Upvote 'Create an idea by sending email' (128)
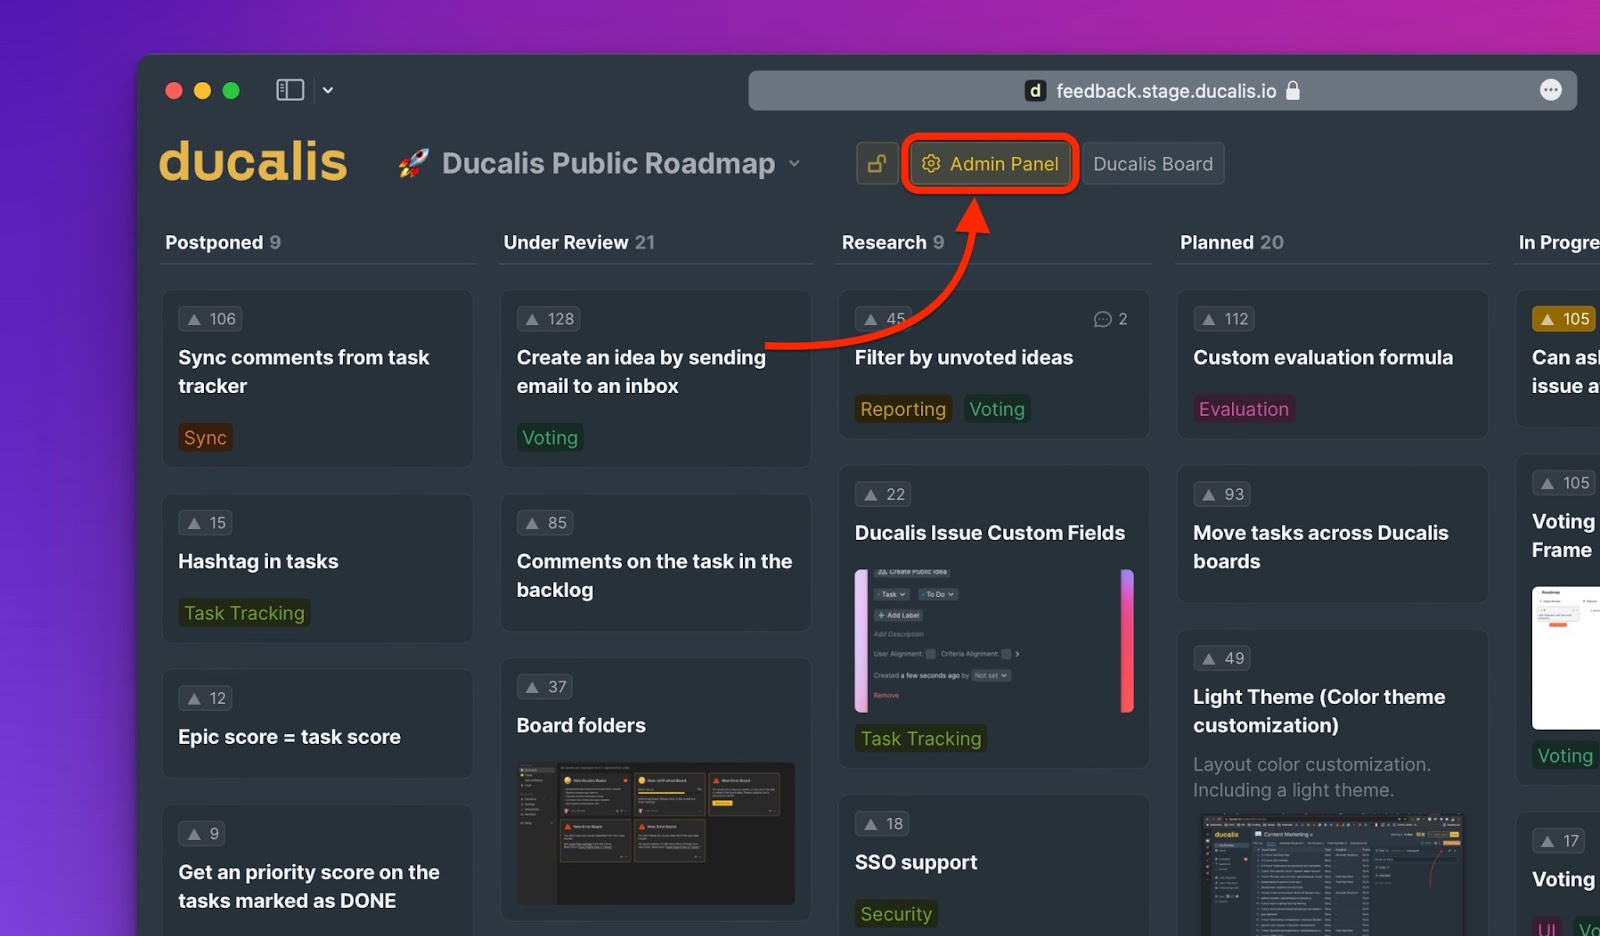 point(548,319)
